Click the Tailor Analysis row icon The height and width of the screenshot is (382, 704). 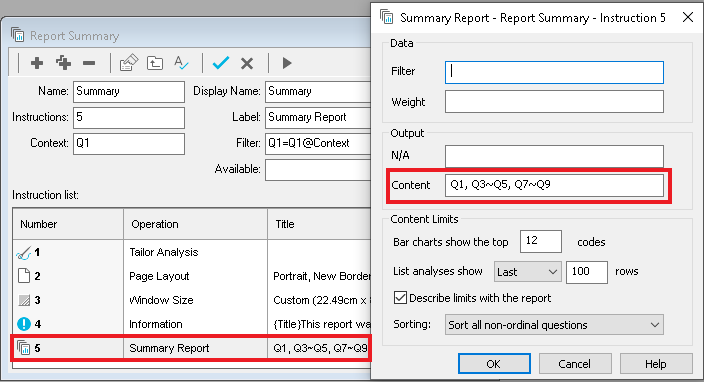tap(23, 253)
